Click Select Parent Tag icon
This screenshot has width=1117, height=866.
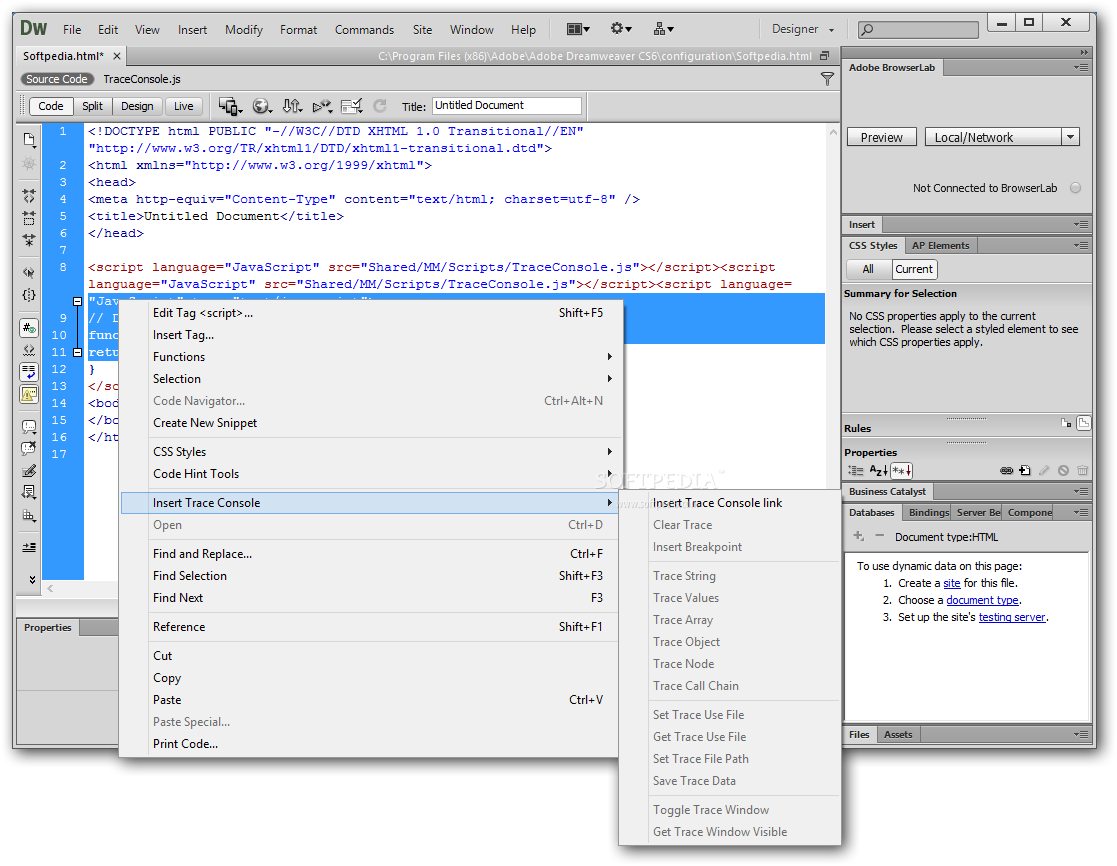click(28, 272)
